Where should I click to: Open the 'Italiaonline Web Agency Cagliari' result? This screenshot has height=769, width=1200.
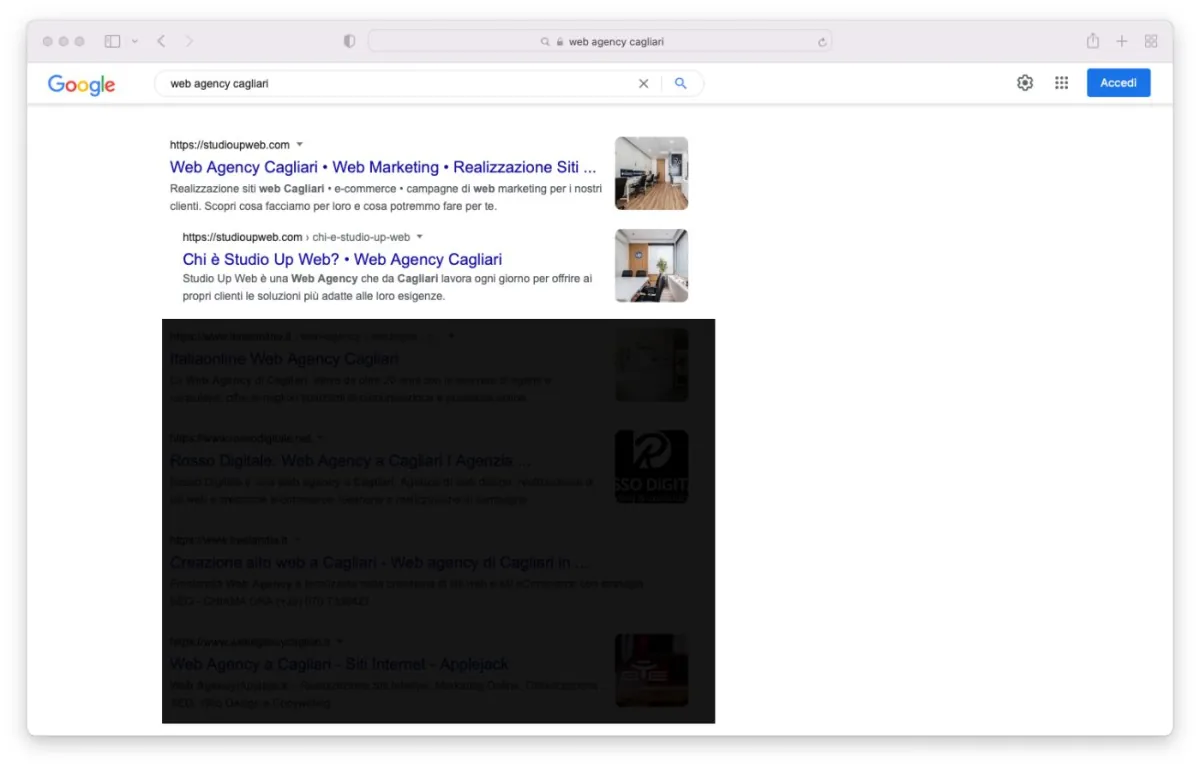(x=284, y=359)
